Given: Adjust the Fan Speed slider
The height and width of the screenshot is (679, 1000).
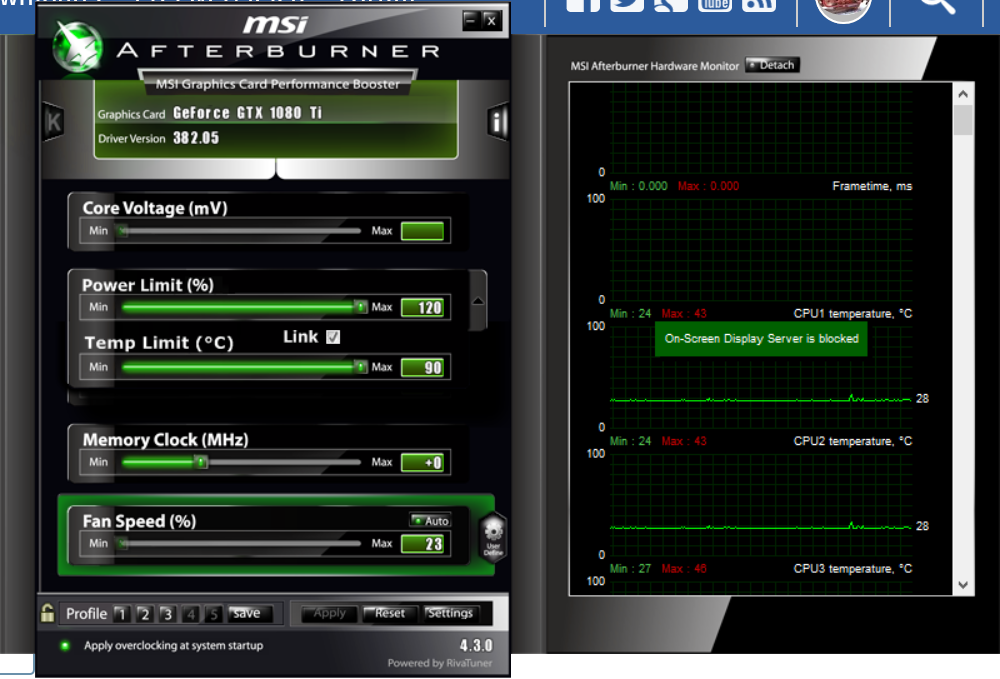Looking at the screenshot, I should 241,544.
